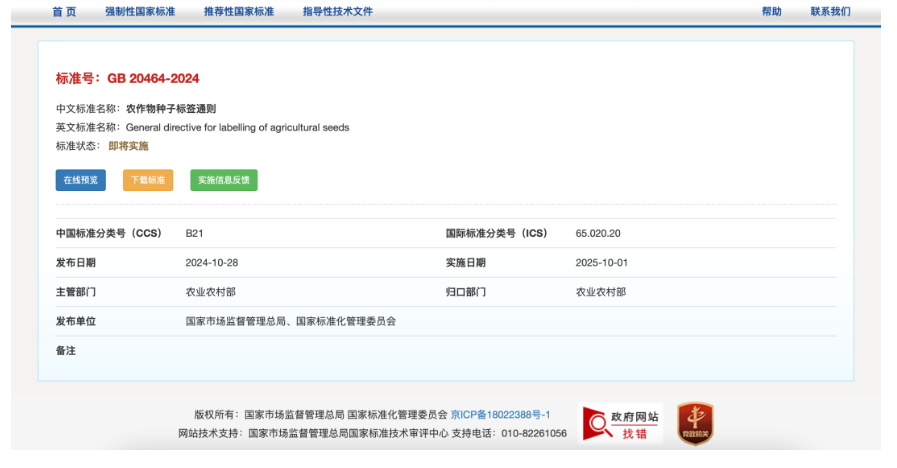Click the English standard name text
Viewport: 897px width, 468px height.
[x=237, y=127]
